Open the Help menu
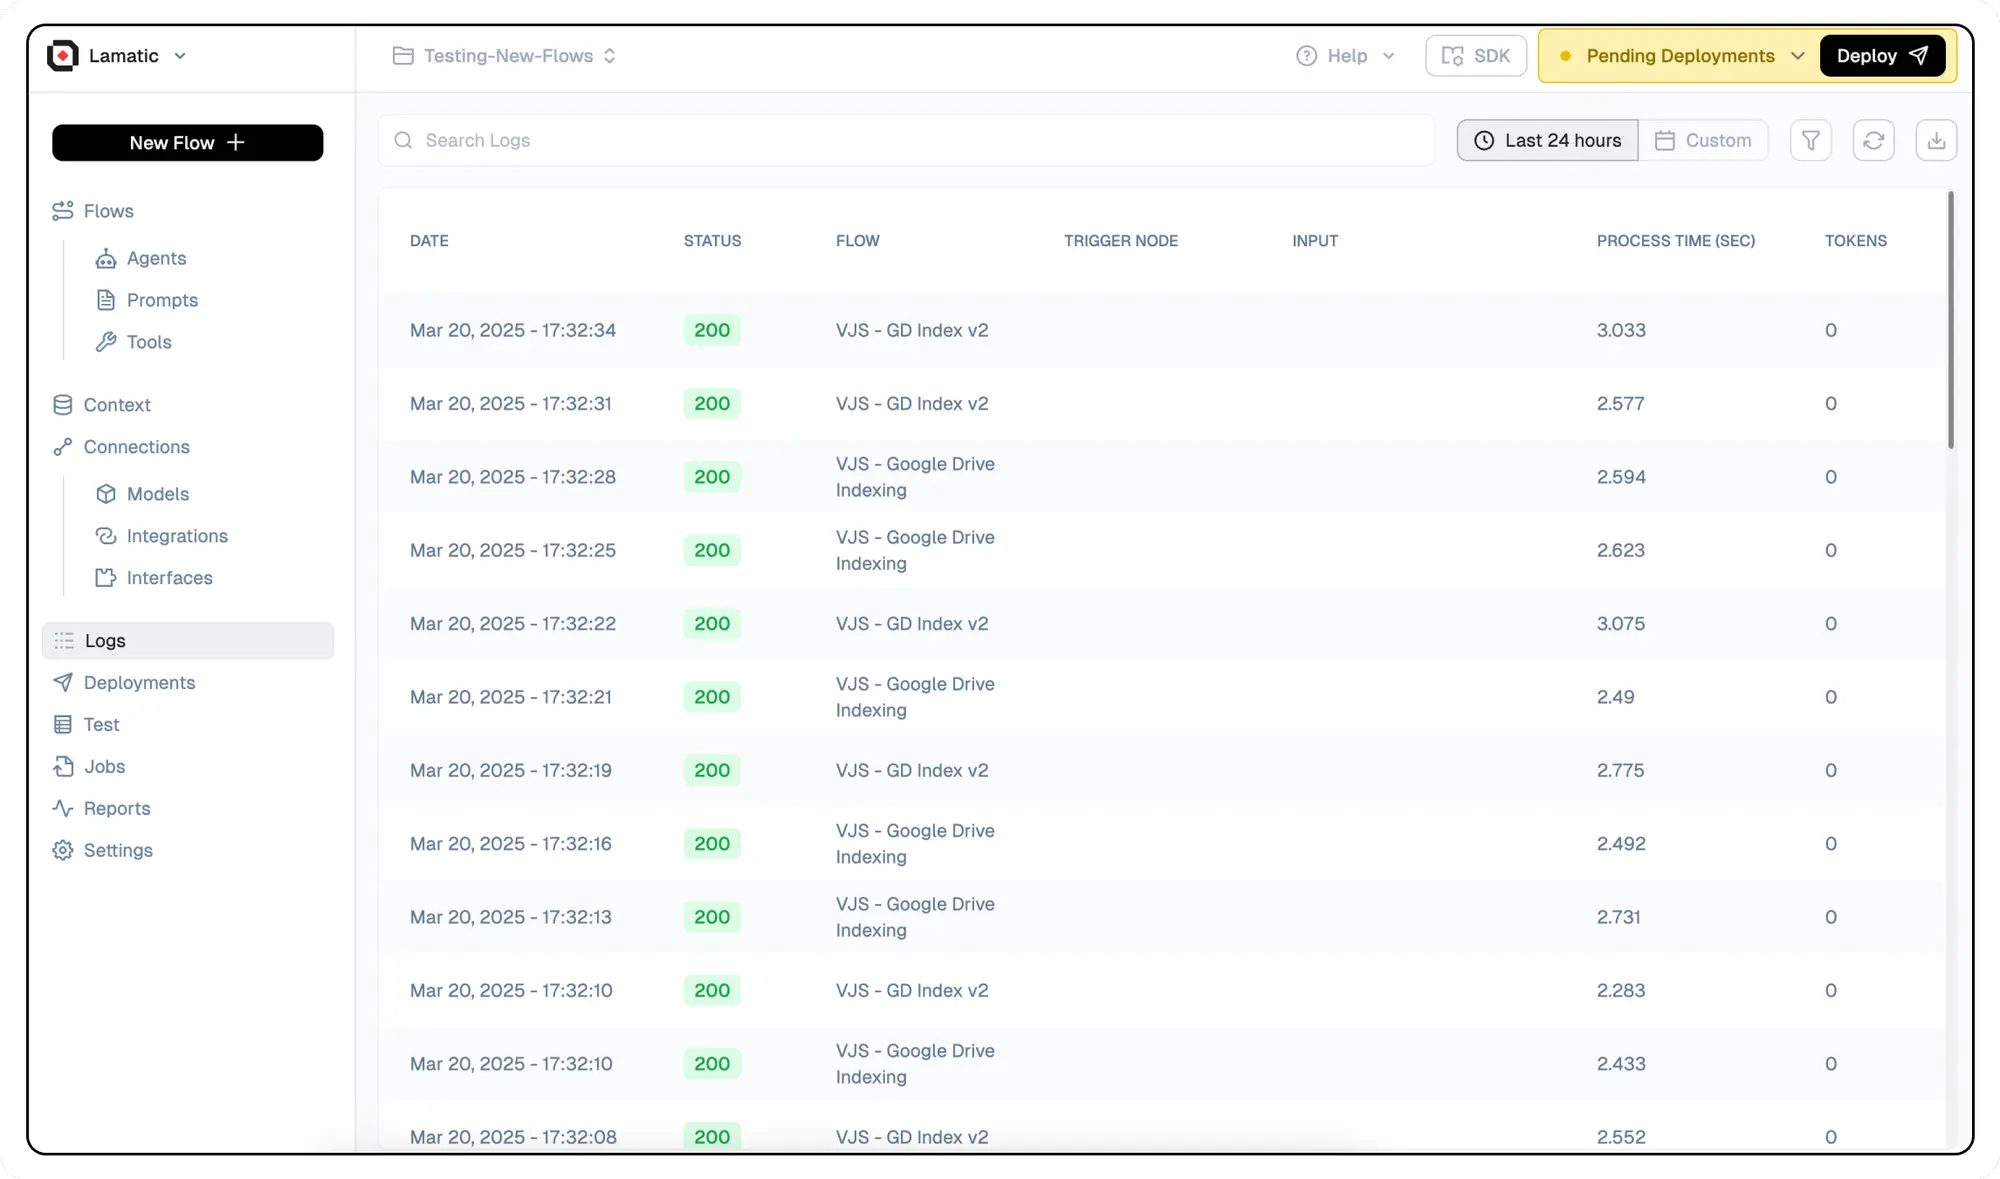The image size is (2000, 1179). coord(1345,56)
